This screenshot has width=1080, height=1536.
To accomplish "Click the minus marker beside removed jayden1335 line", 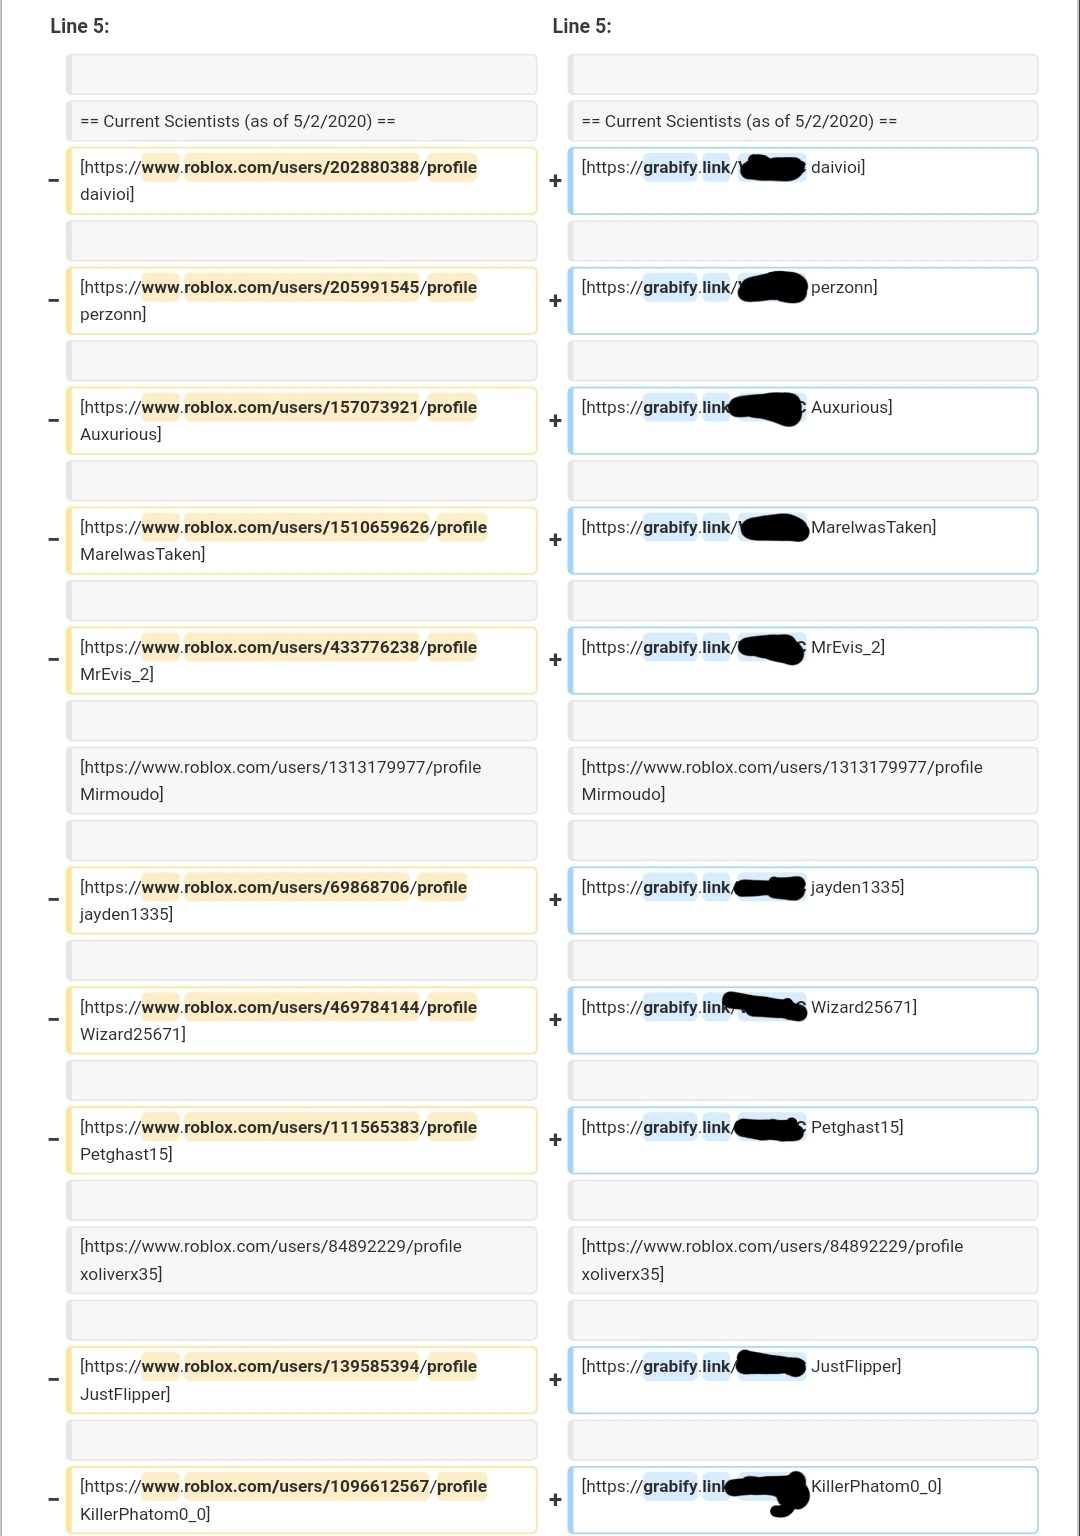I will pos(54,900).
